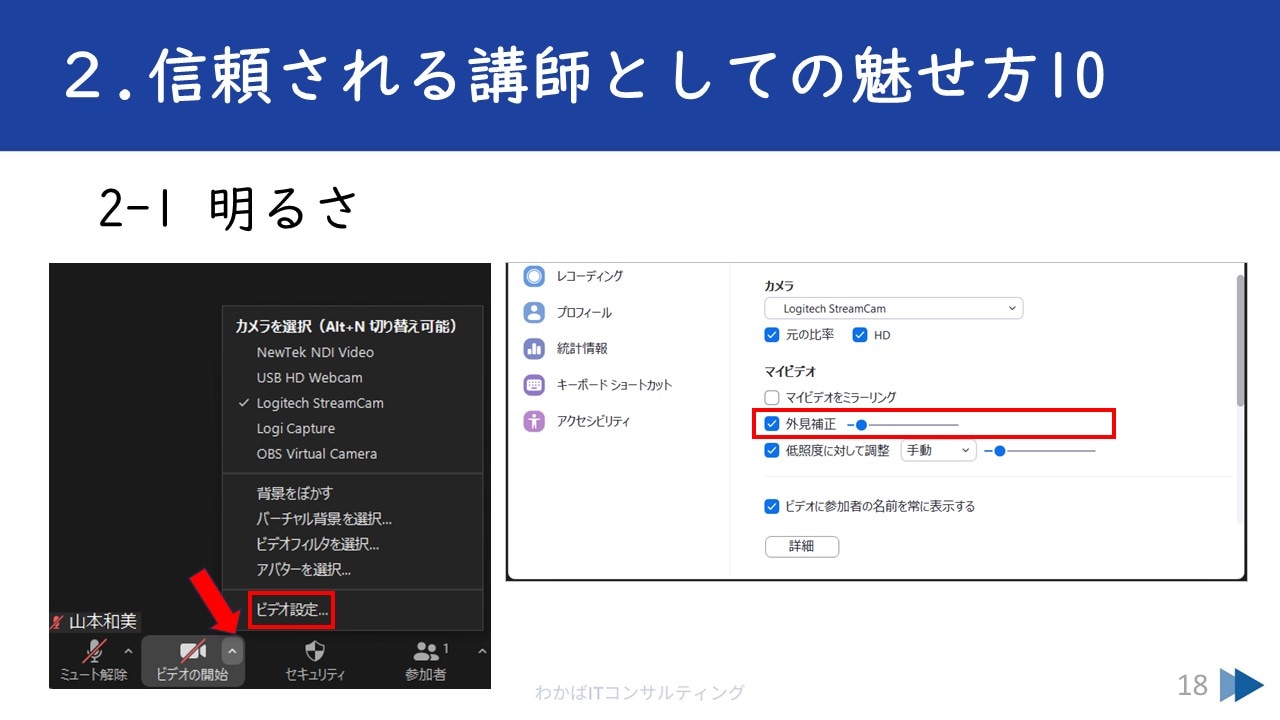The image size is (1280, 720).
Task: Click the low-light adjustment slider
Action: point(1040,451)
